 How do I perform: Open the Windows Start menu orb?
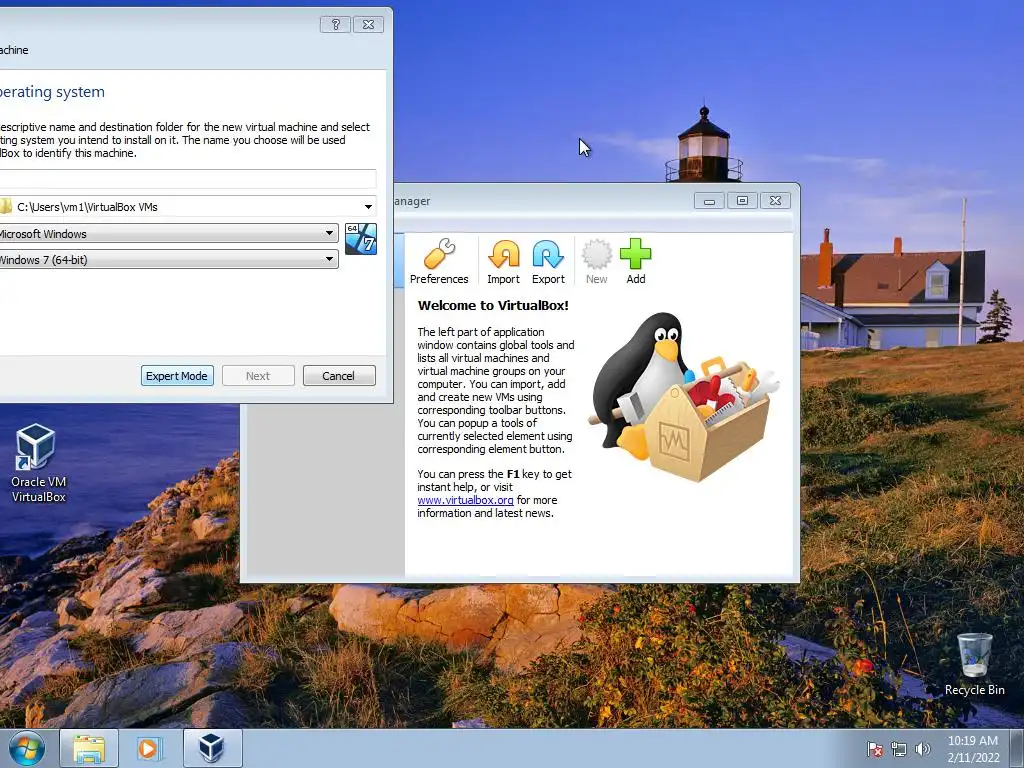27,748
